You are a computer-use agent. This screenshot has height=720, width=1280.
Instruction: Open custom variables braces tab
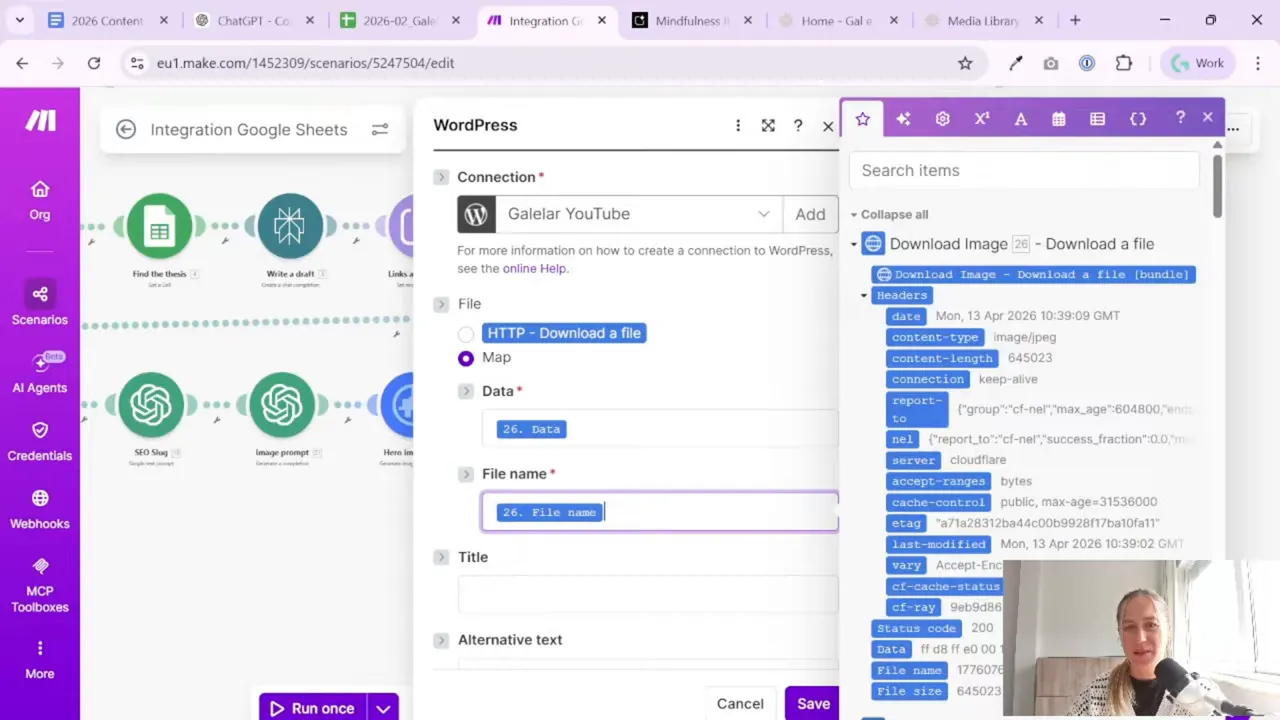[1138, 119]
